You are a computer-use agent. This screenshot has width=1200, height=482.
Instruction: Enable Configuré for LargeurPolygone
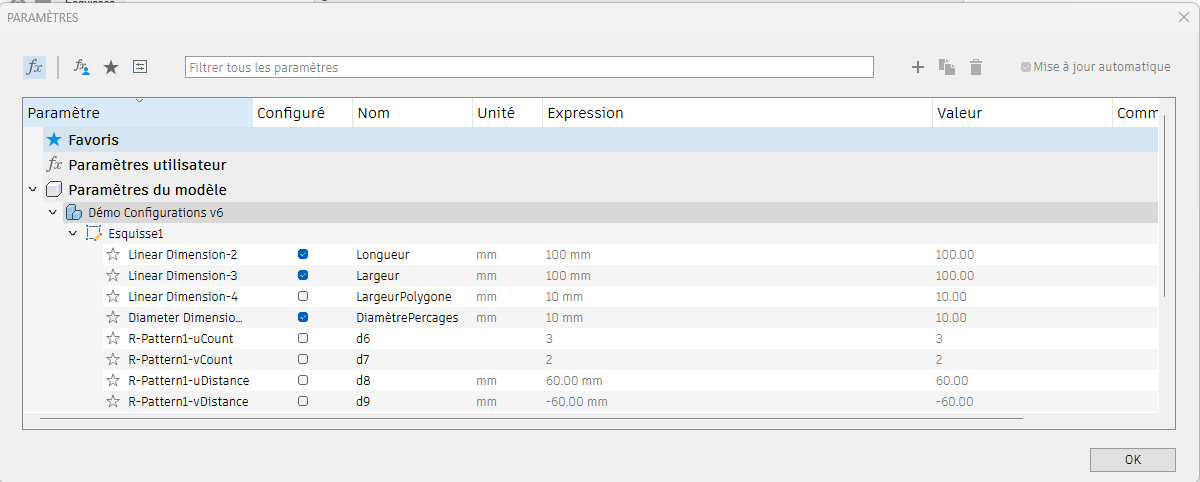(303, 297)
